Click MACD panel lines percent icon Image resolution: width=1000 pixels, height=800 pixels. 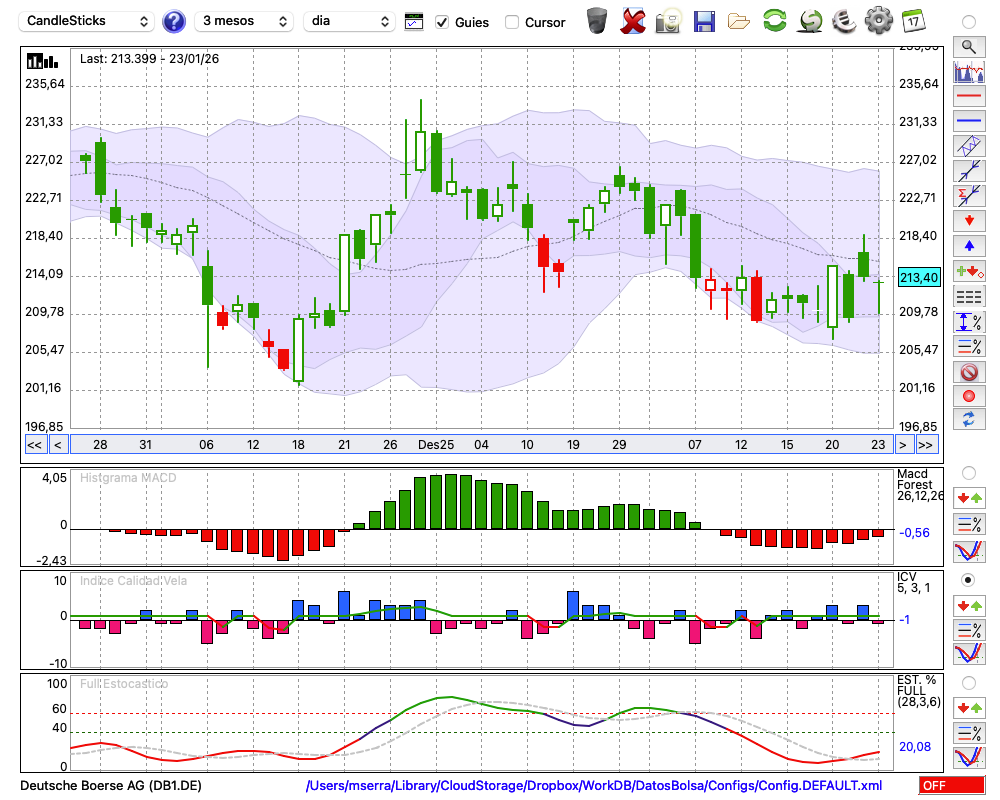click(969, 524)
